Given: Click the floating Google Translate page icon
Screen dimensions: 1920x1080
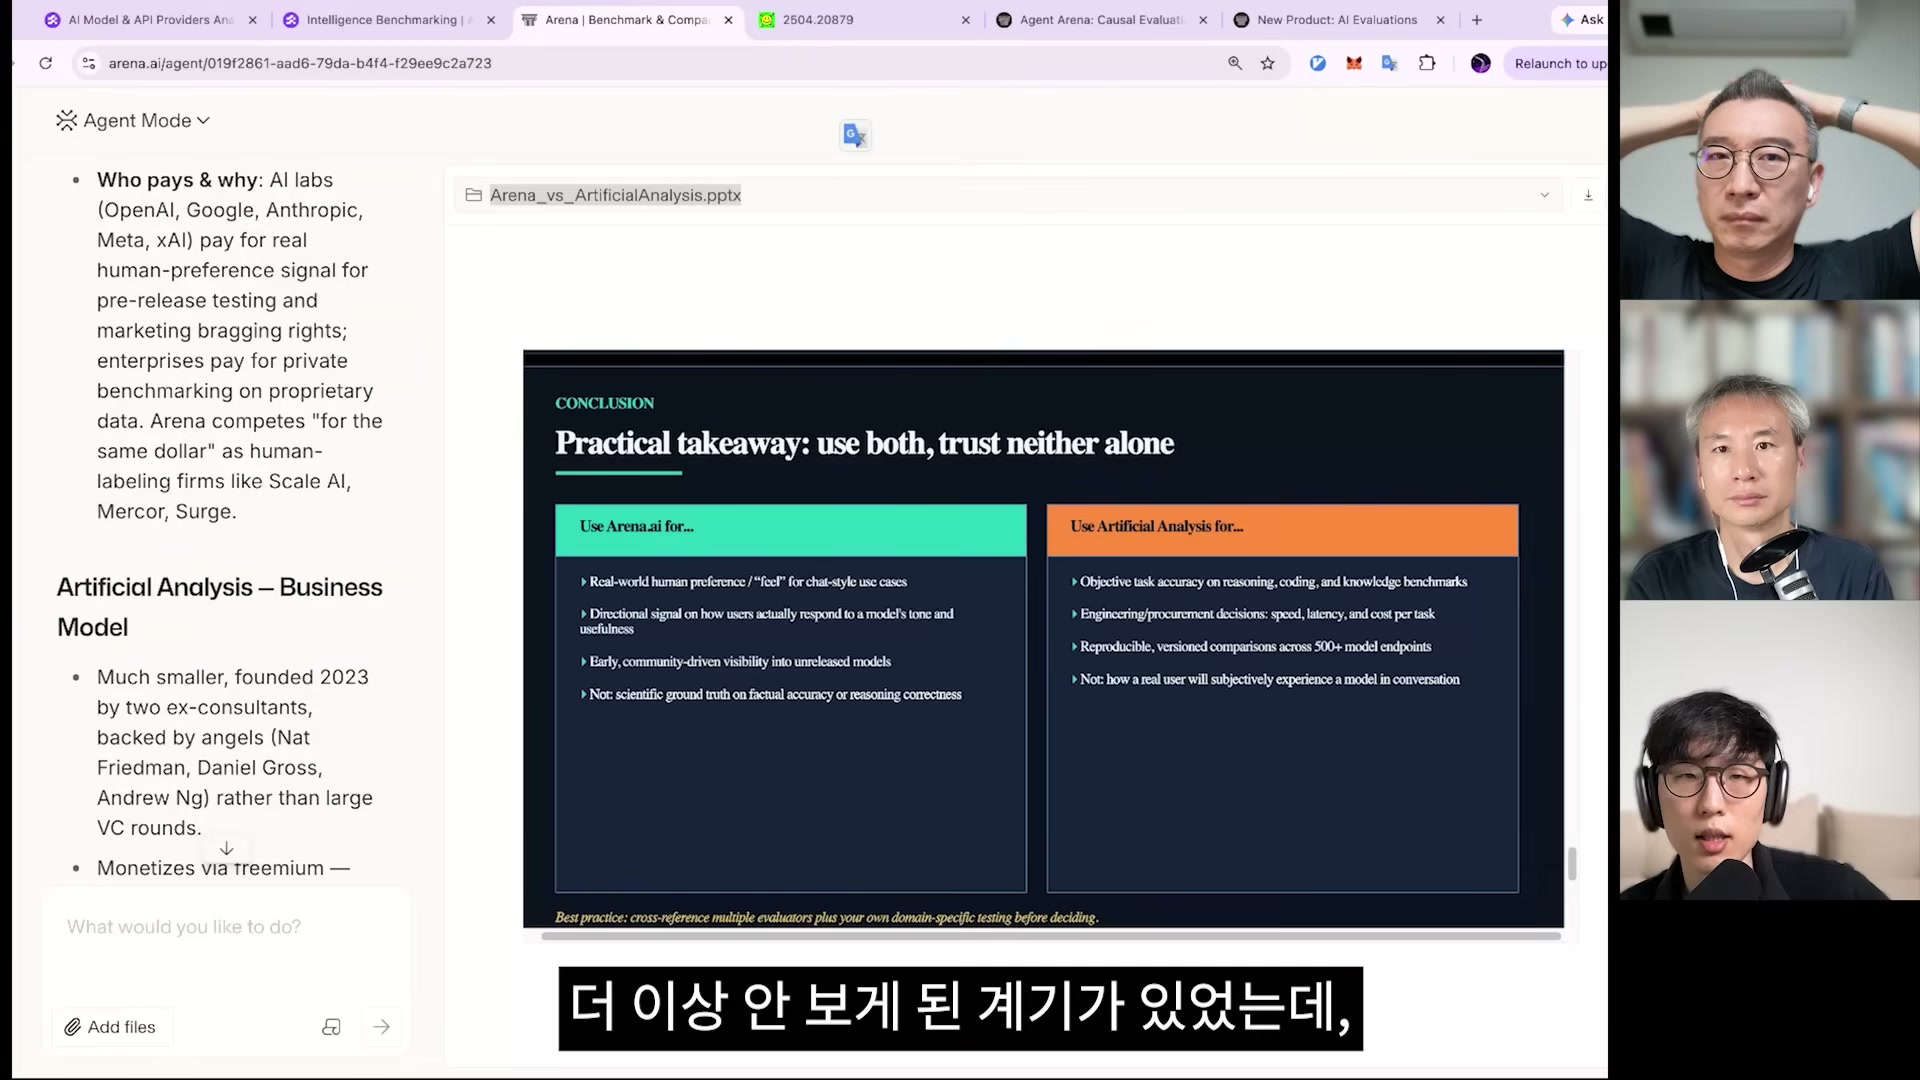Looking at the screenshot, I should (x=855, y=135).
